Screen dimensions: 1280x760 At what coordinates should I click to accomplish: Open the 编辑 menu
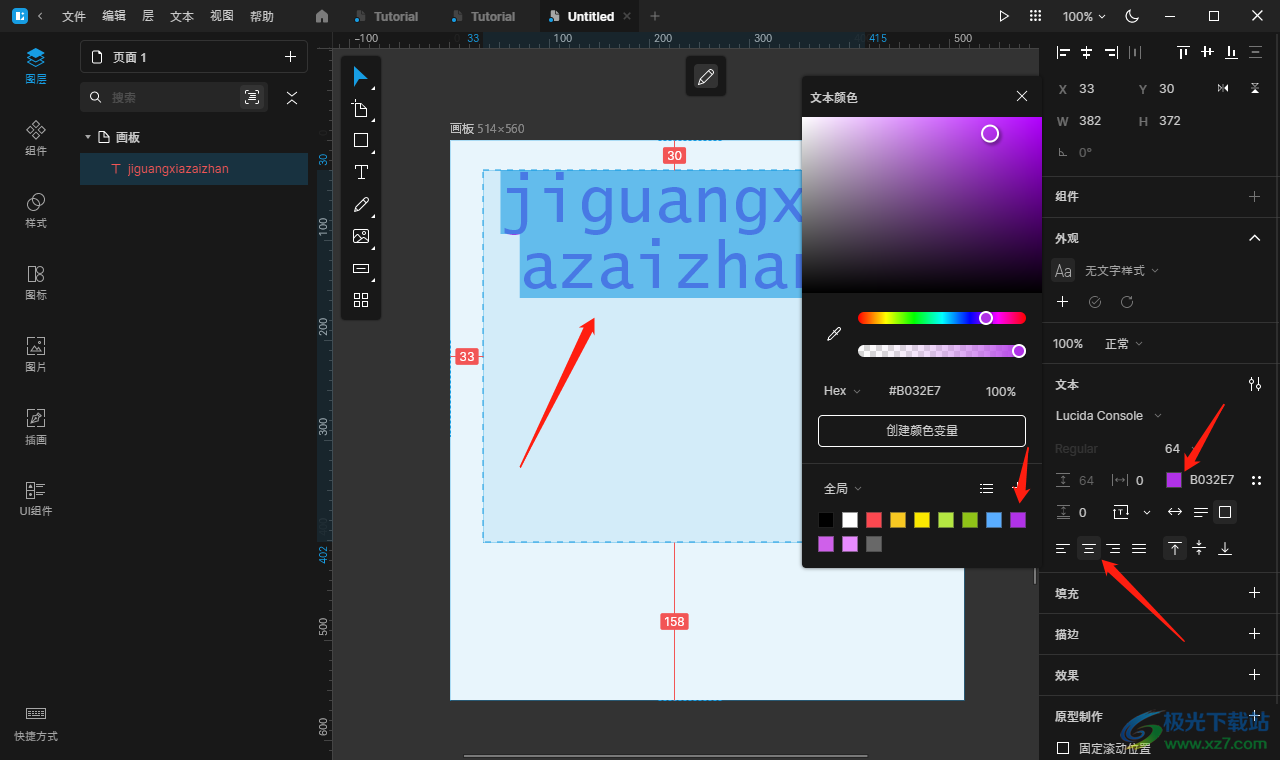114,16
